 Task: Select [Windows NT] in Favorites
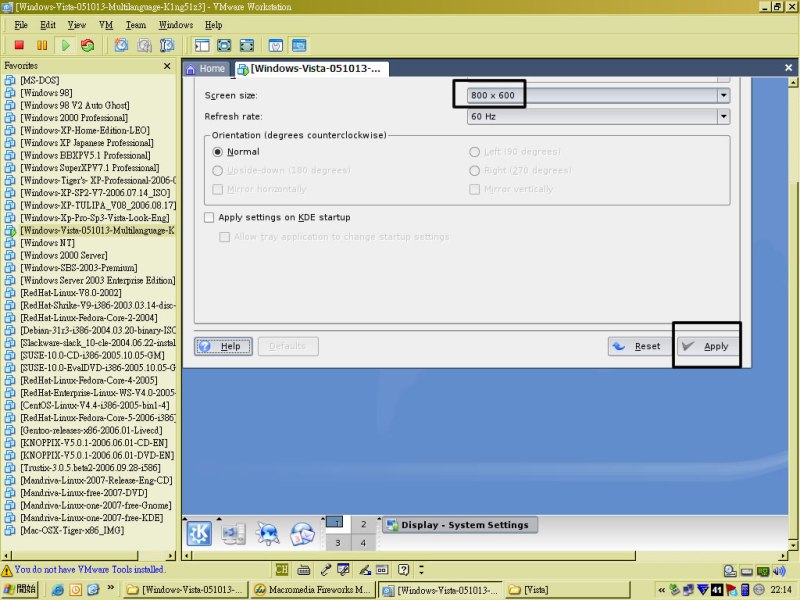pyautogui.click(x=47, y=243)
